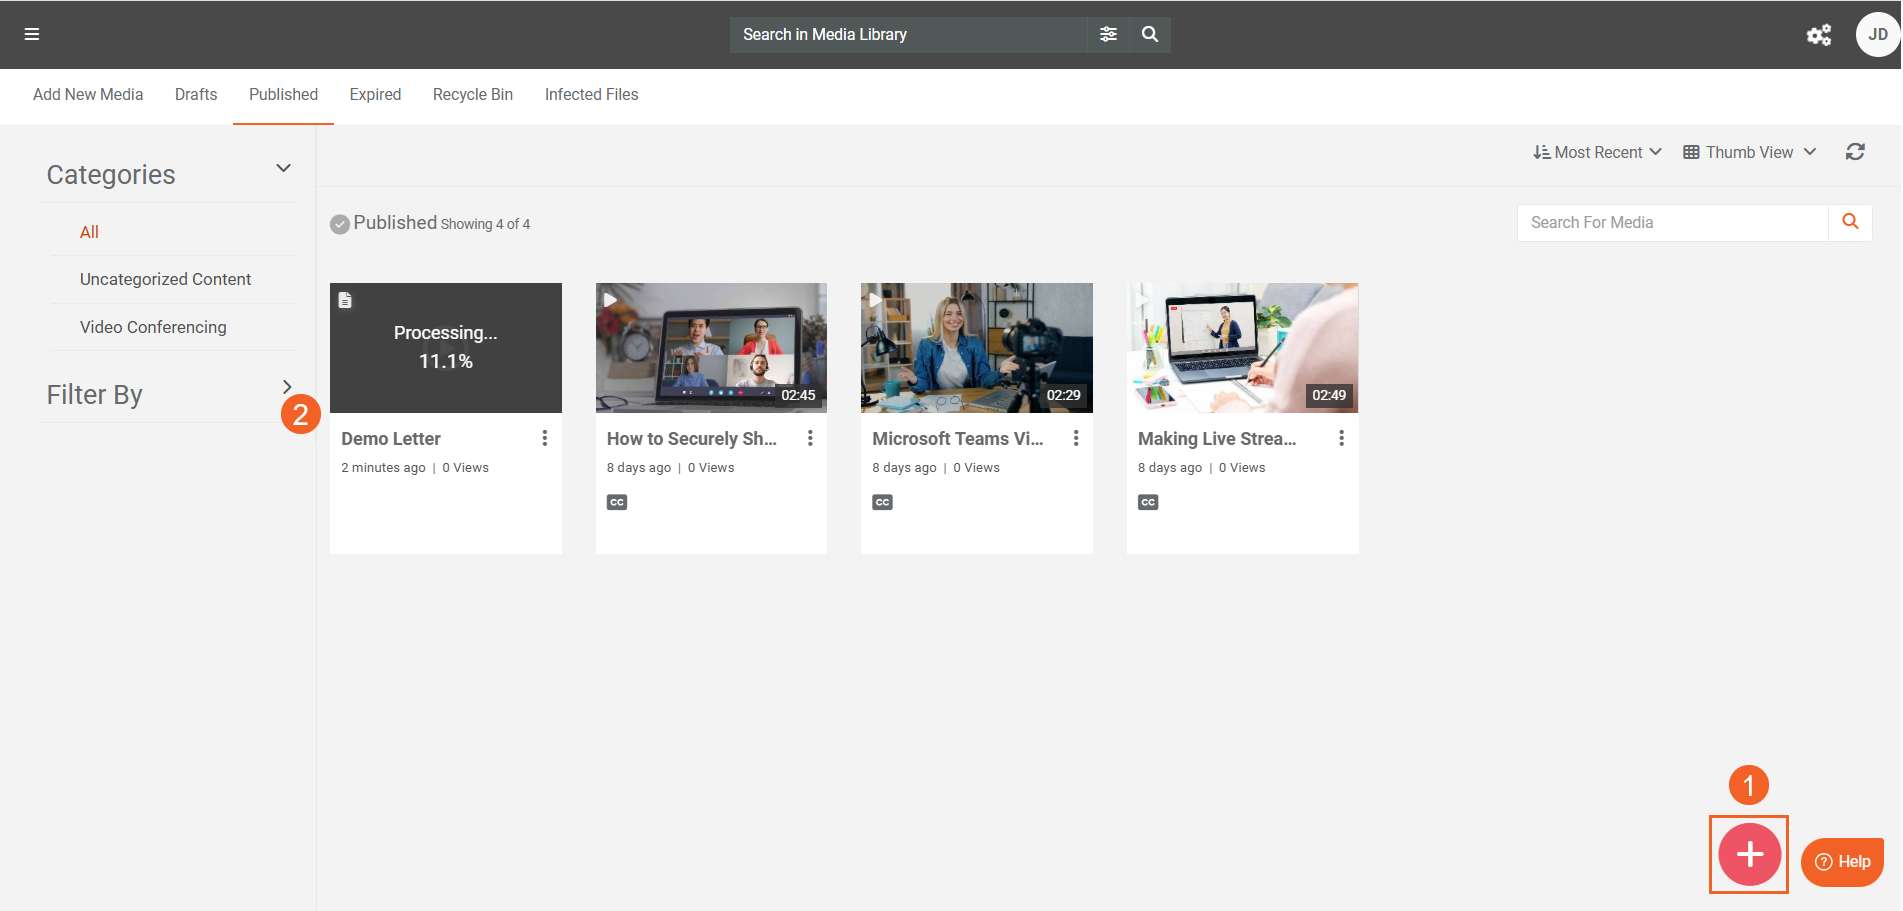Toggle closed captions badge on Microsoft Teams video

tap(882, 502)
